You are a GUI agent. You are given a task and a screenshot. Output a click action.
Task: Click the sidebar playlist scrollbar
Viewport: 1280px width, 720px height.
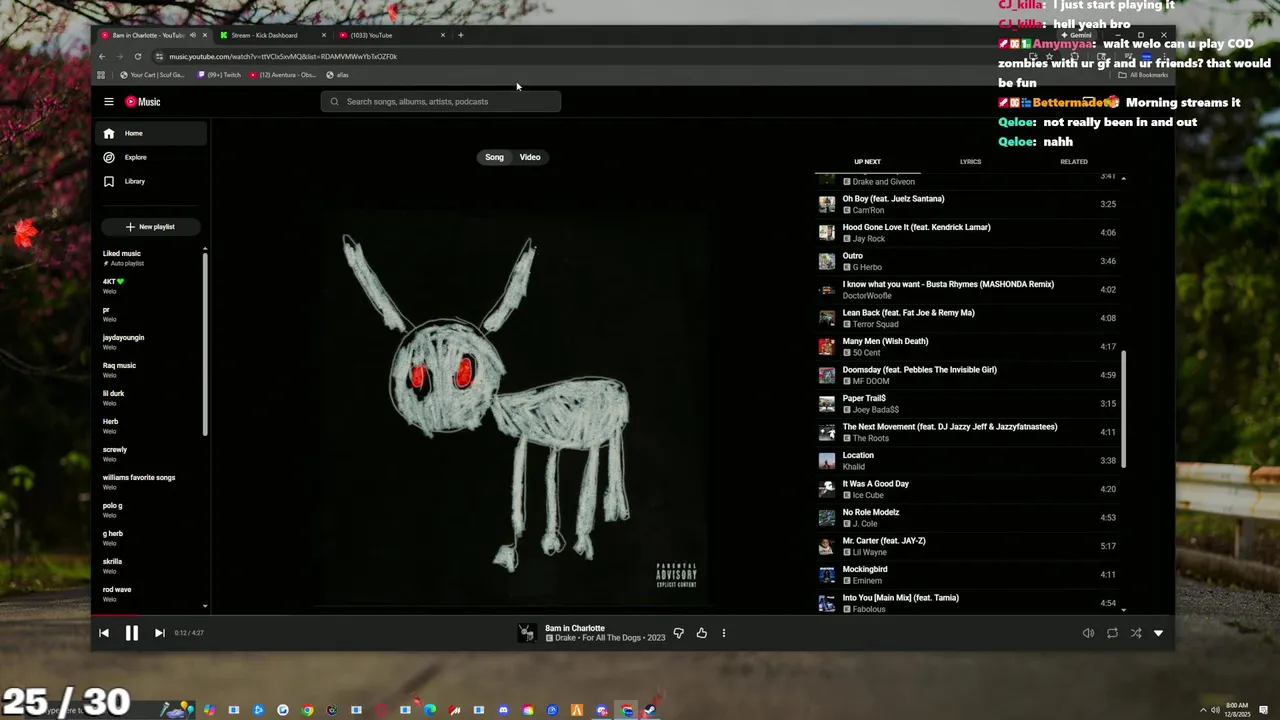pyautogui.click(x=205, y=345)
